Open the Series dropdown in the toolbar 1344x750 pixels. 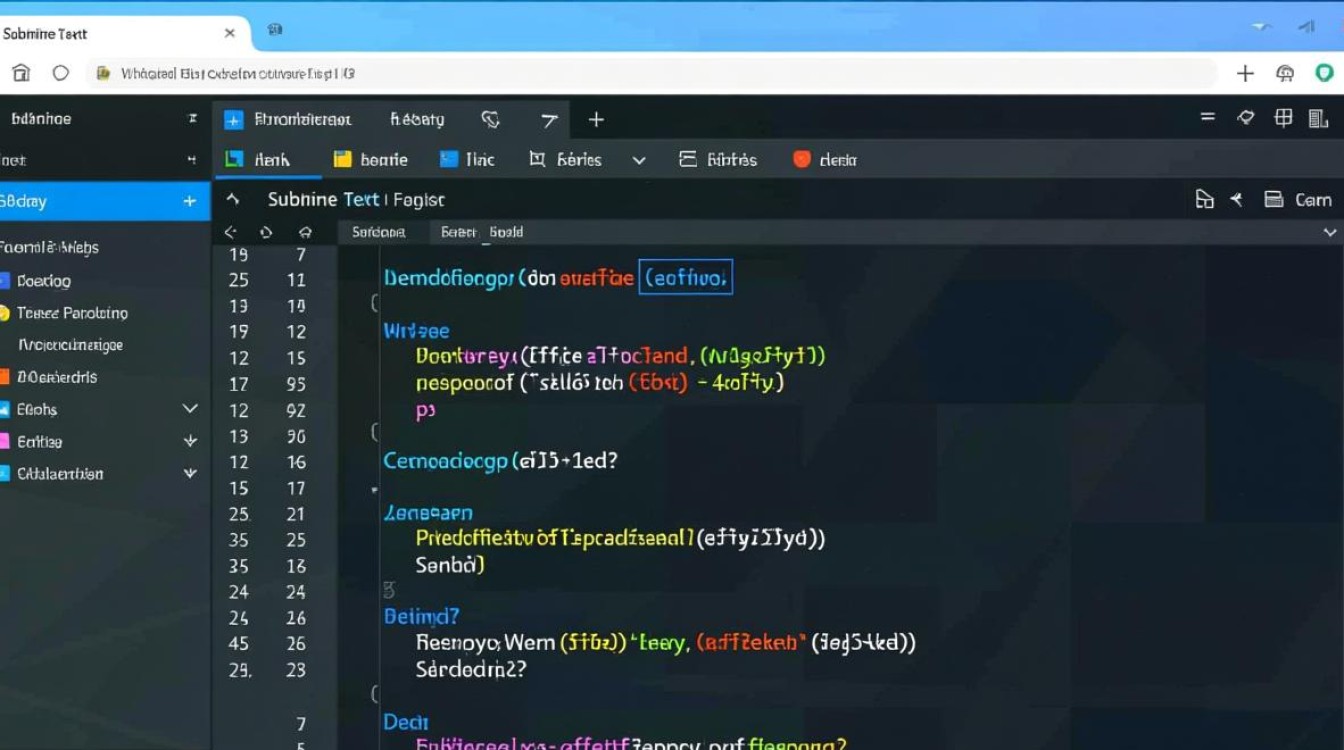[640, 159]
